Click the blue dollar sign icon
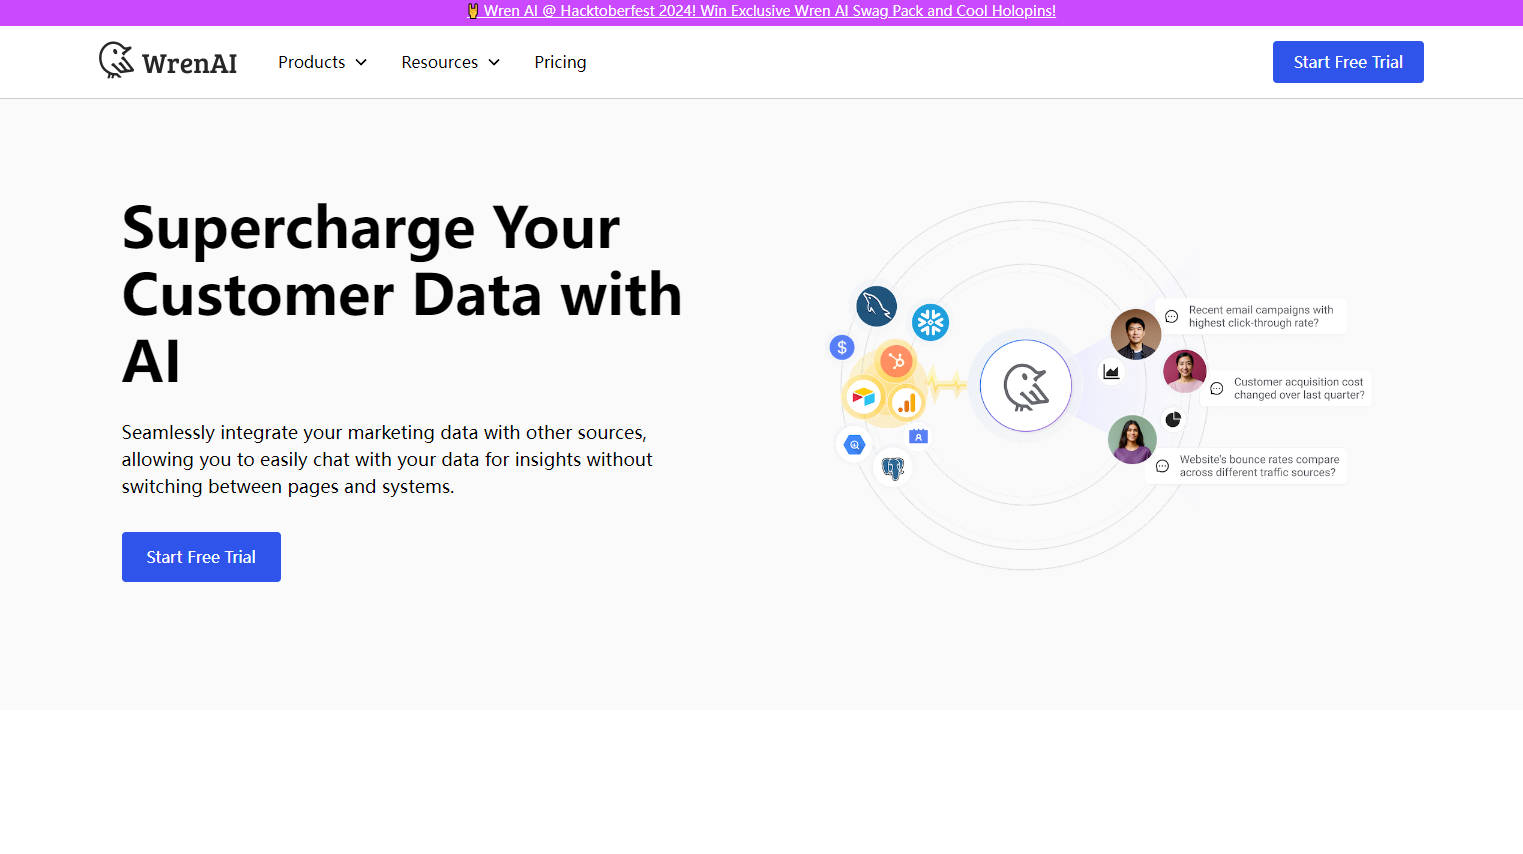The width and height of the screenshot is (1523, 854). point(842,347)
